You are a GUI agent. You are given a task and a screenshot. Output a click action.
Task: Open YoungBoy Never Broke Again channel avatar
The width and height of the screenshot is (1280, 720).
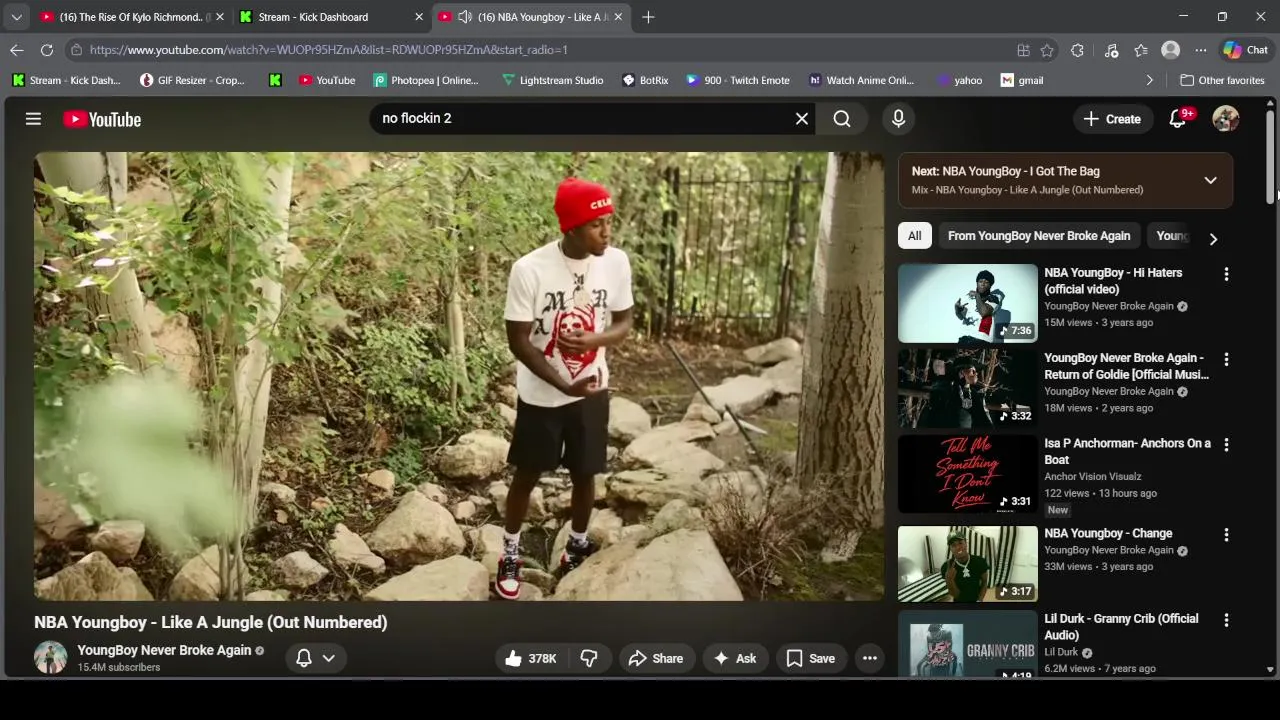pyautogui.click(x=51, y=657)
